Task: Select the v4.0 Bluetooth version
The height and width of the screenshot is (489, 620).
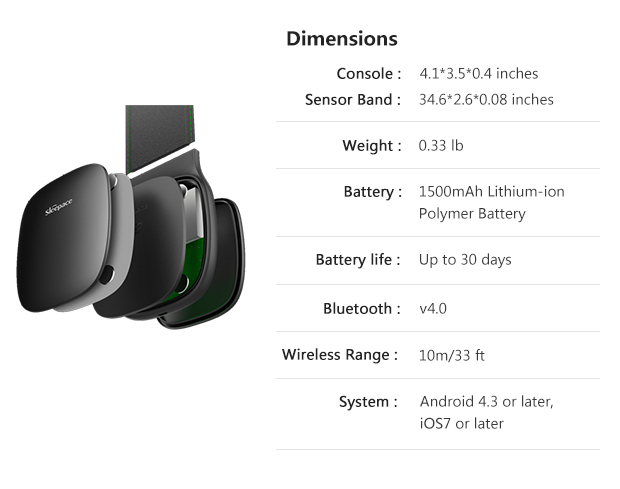Action: (x=433, y=308)
